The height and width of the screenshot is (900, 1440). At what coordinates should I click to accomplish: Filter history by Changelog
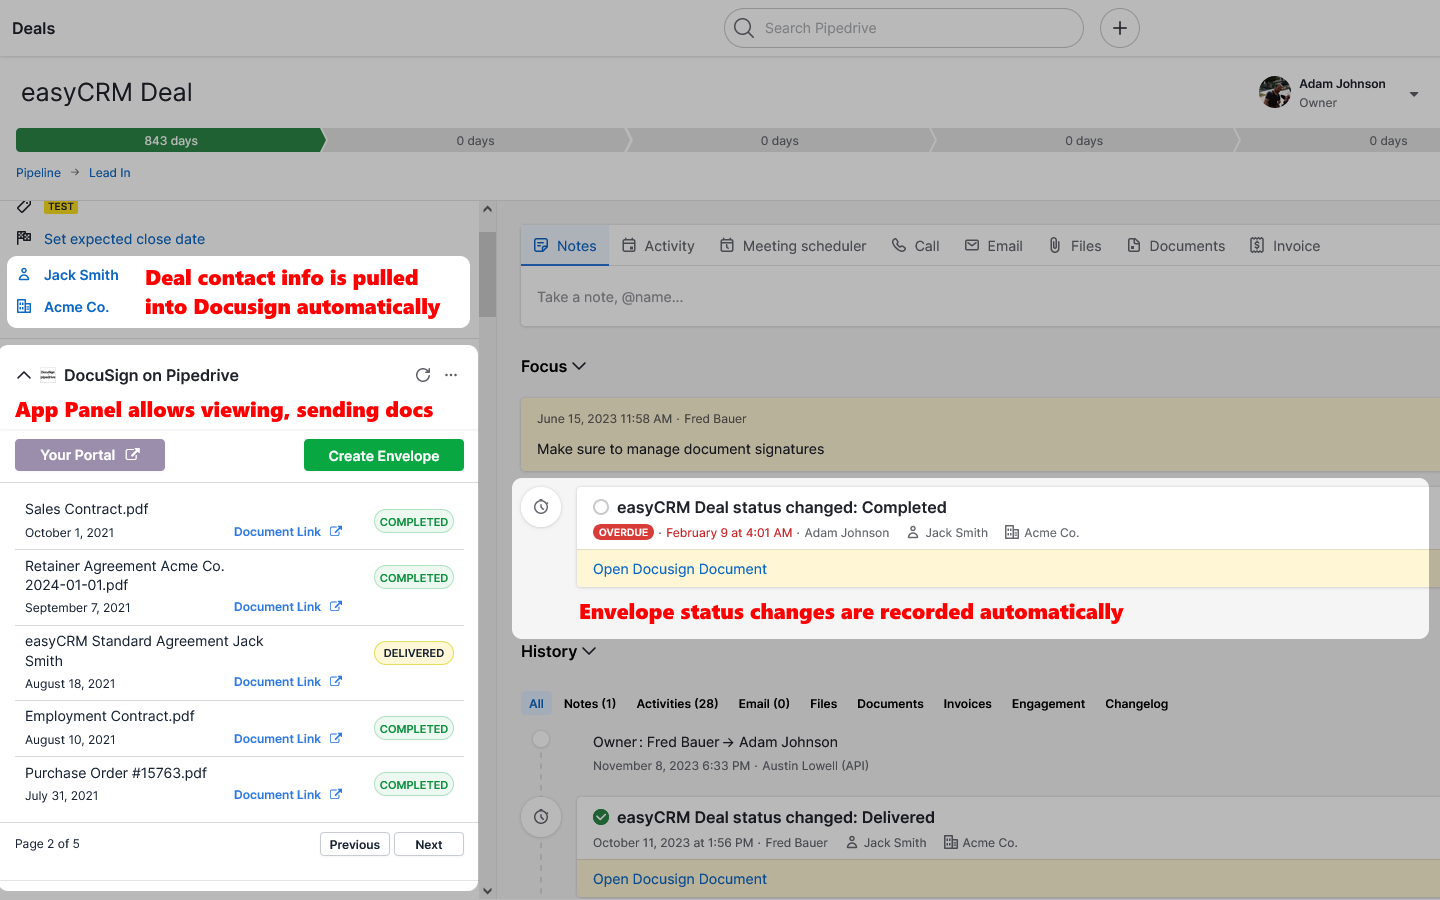pos(1136,703)
